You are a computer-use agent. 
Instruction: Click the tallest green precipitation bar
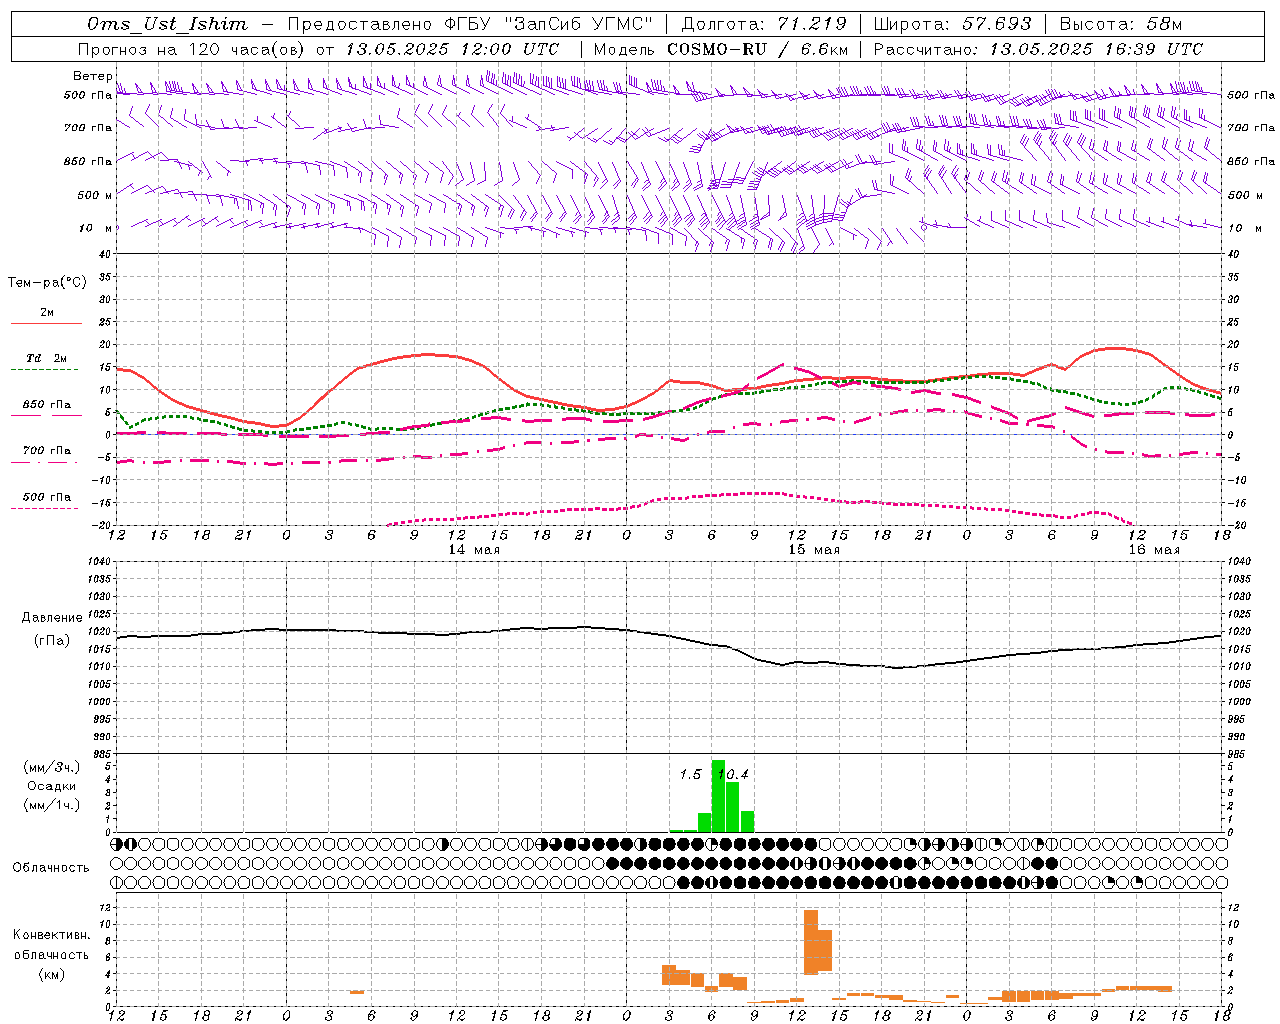point(718,796)
